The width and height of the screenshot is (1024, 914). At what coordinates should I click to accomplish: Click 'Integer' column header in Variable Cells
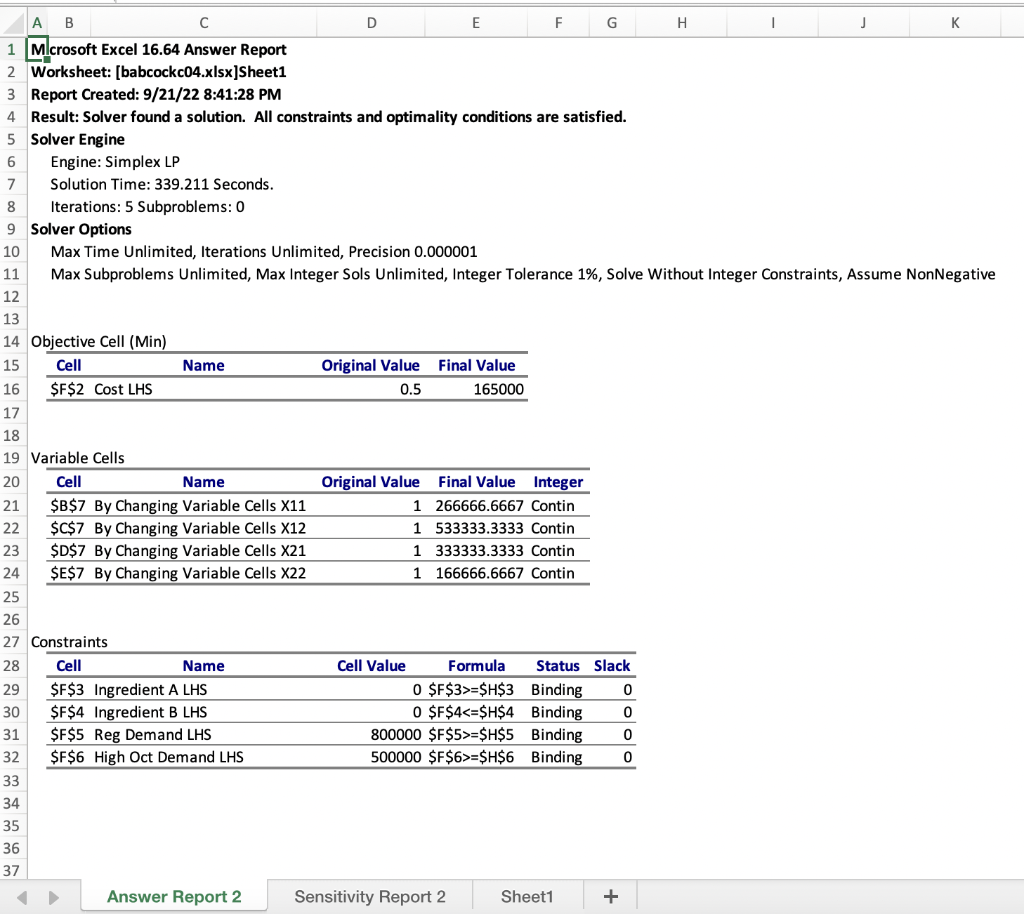click(558, 482)
